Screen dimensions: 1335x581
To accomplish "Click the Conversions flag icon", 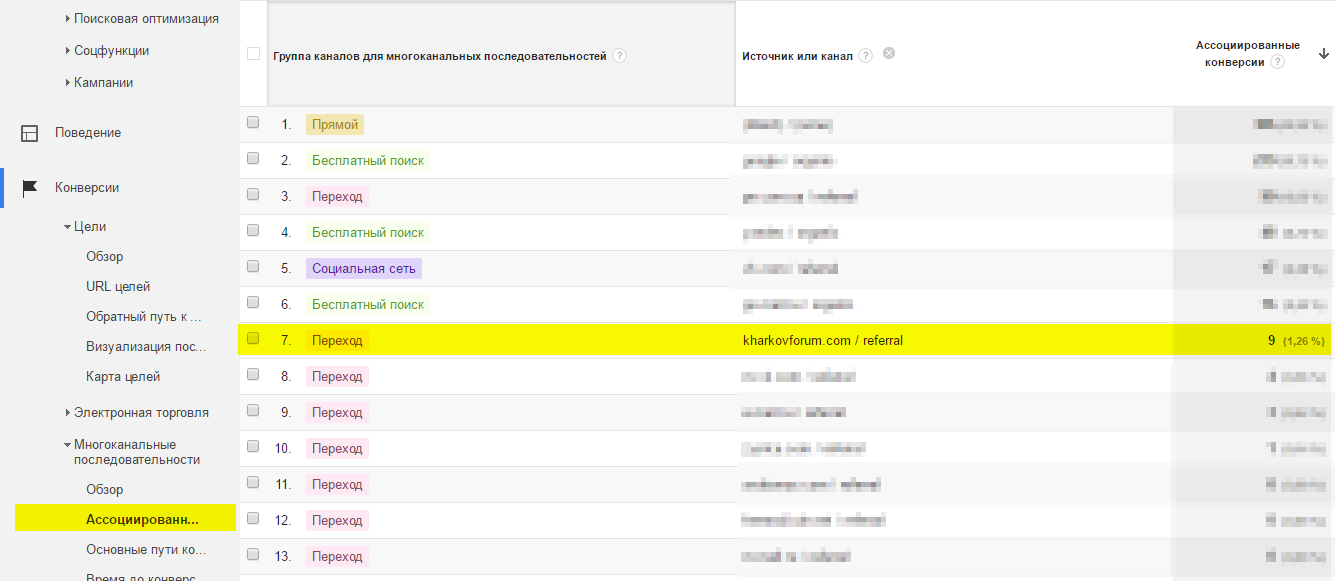I will [x=30, y=188].
